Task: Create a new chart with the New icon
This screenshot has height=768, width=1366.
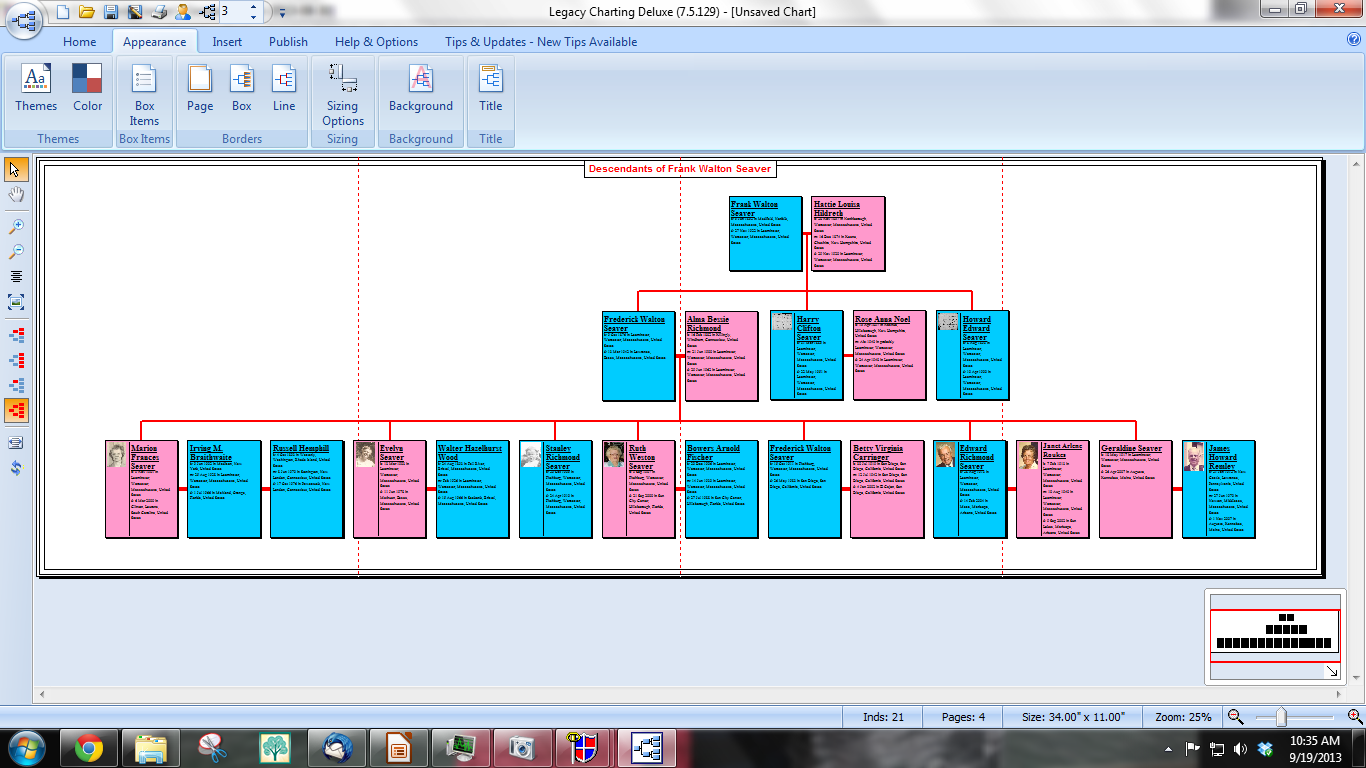Action: click(x=62, y=11)
